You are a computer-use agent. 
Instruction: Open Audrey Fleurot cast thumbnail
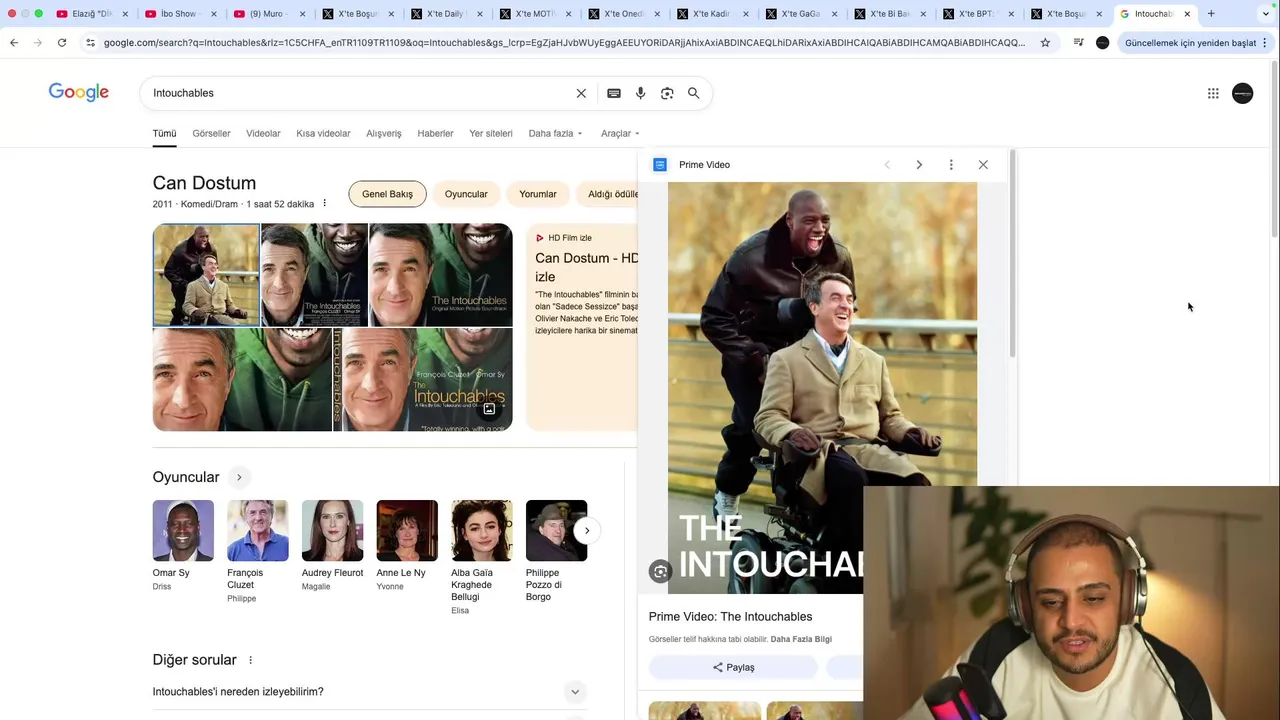pos(333,531)
